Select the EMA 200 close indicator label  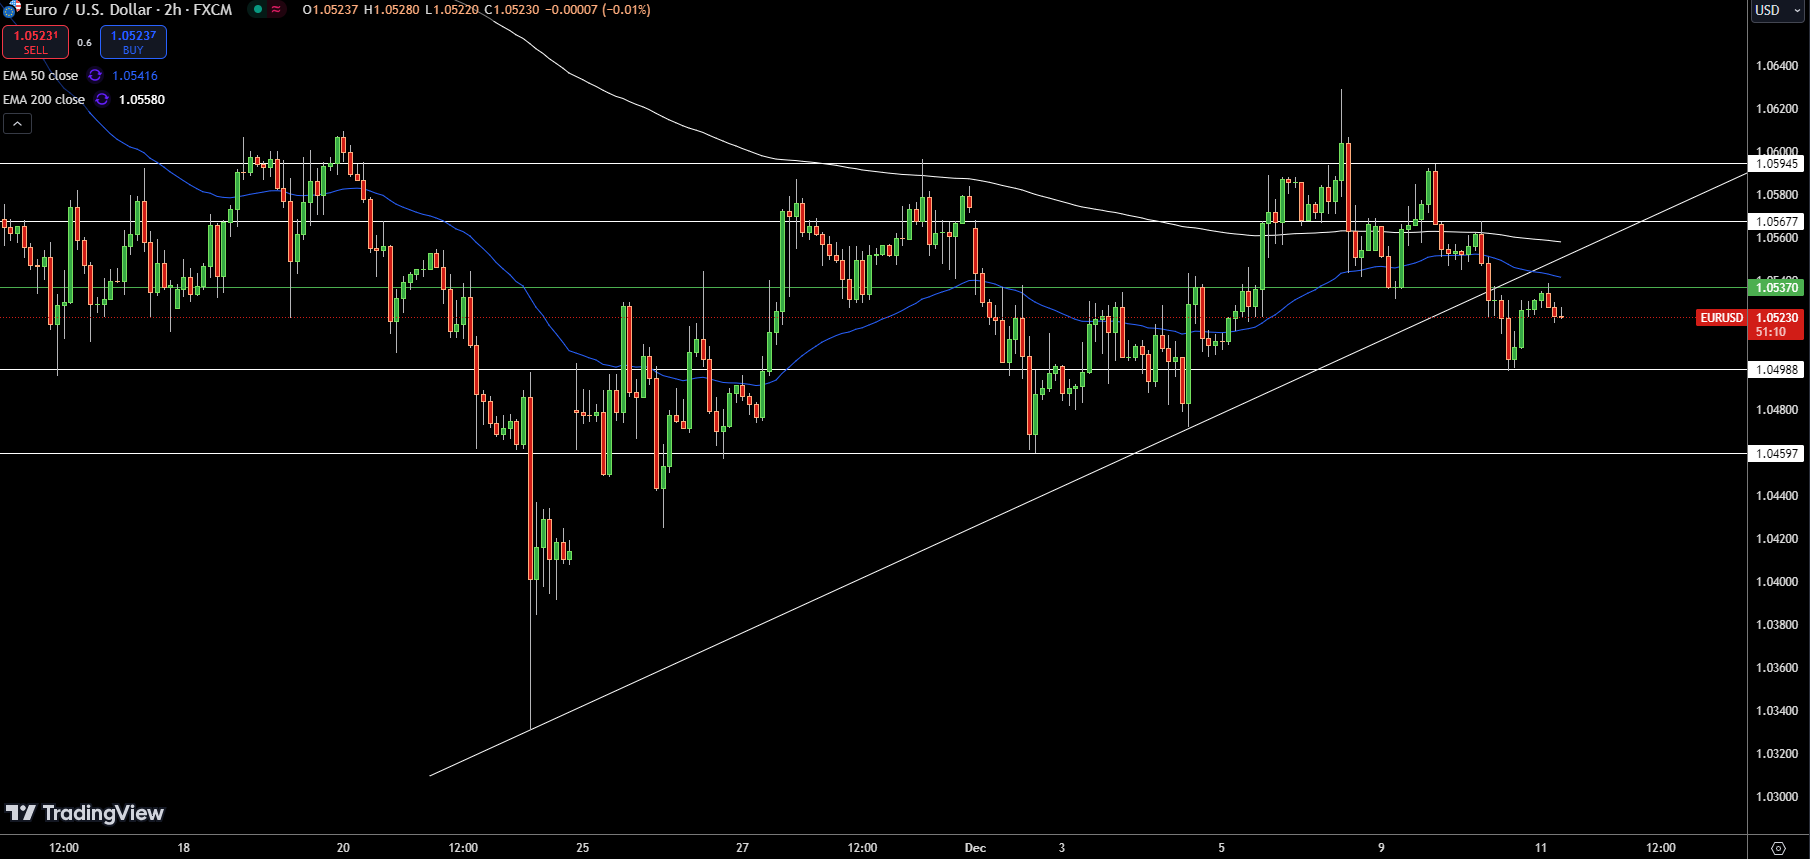[x=44, y=100]
